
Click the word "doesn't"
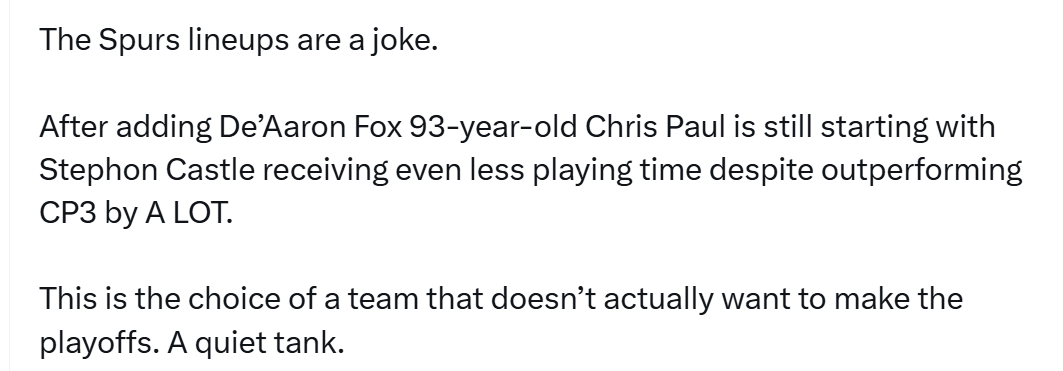tap(542, 299)
